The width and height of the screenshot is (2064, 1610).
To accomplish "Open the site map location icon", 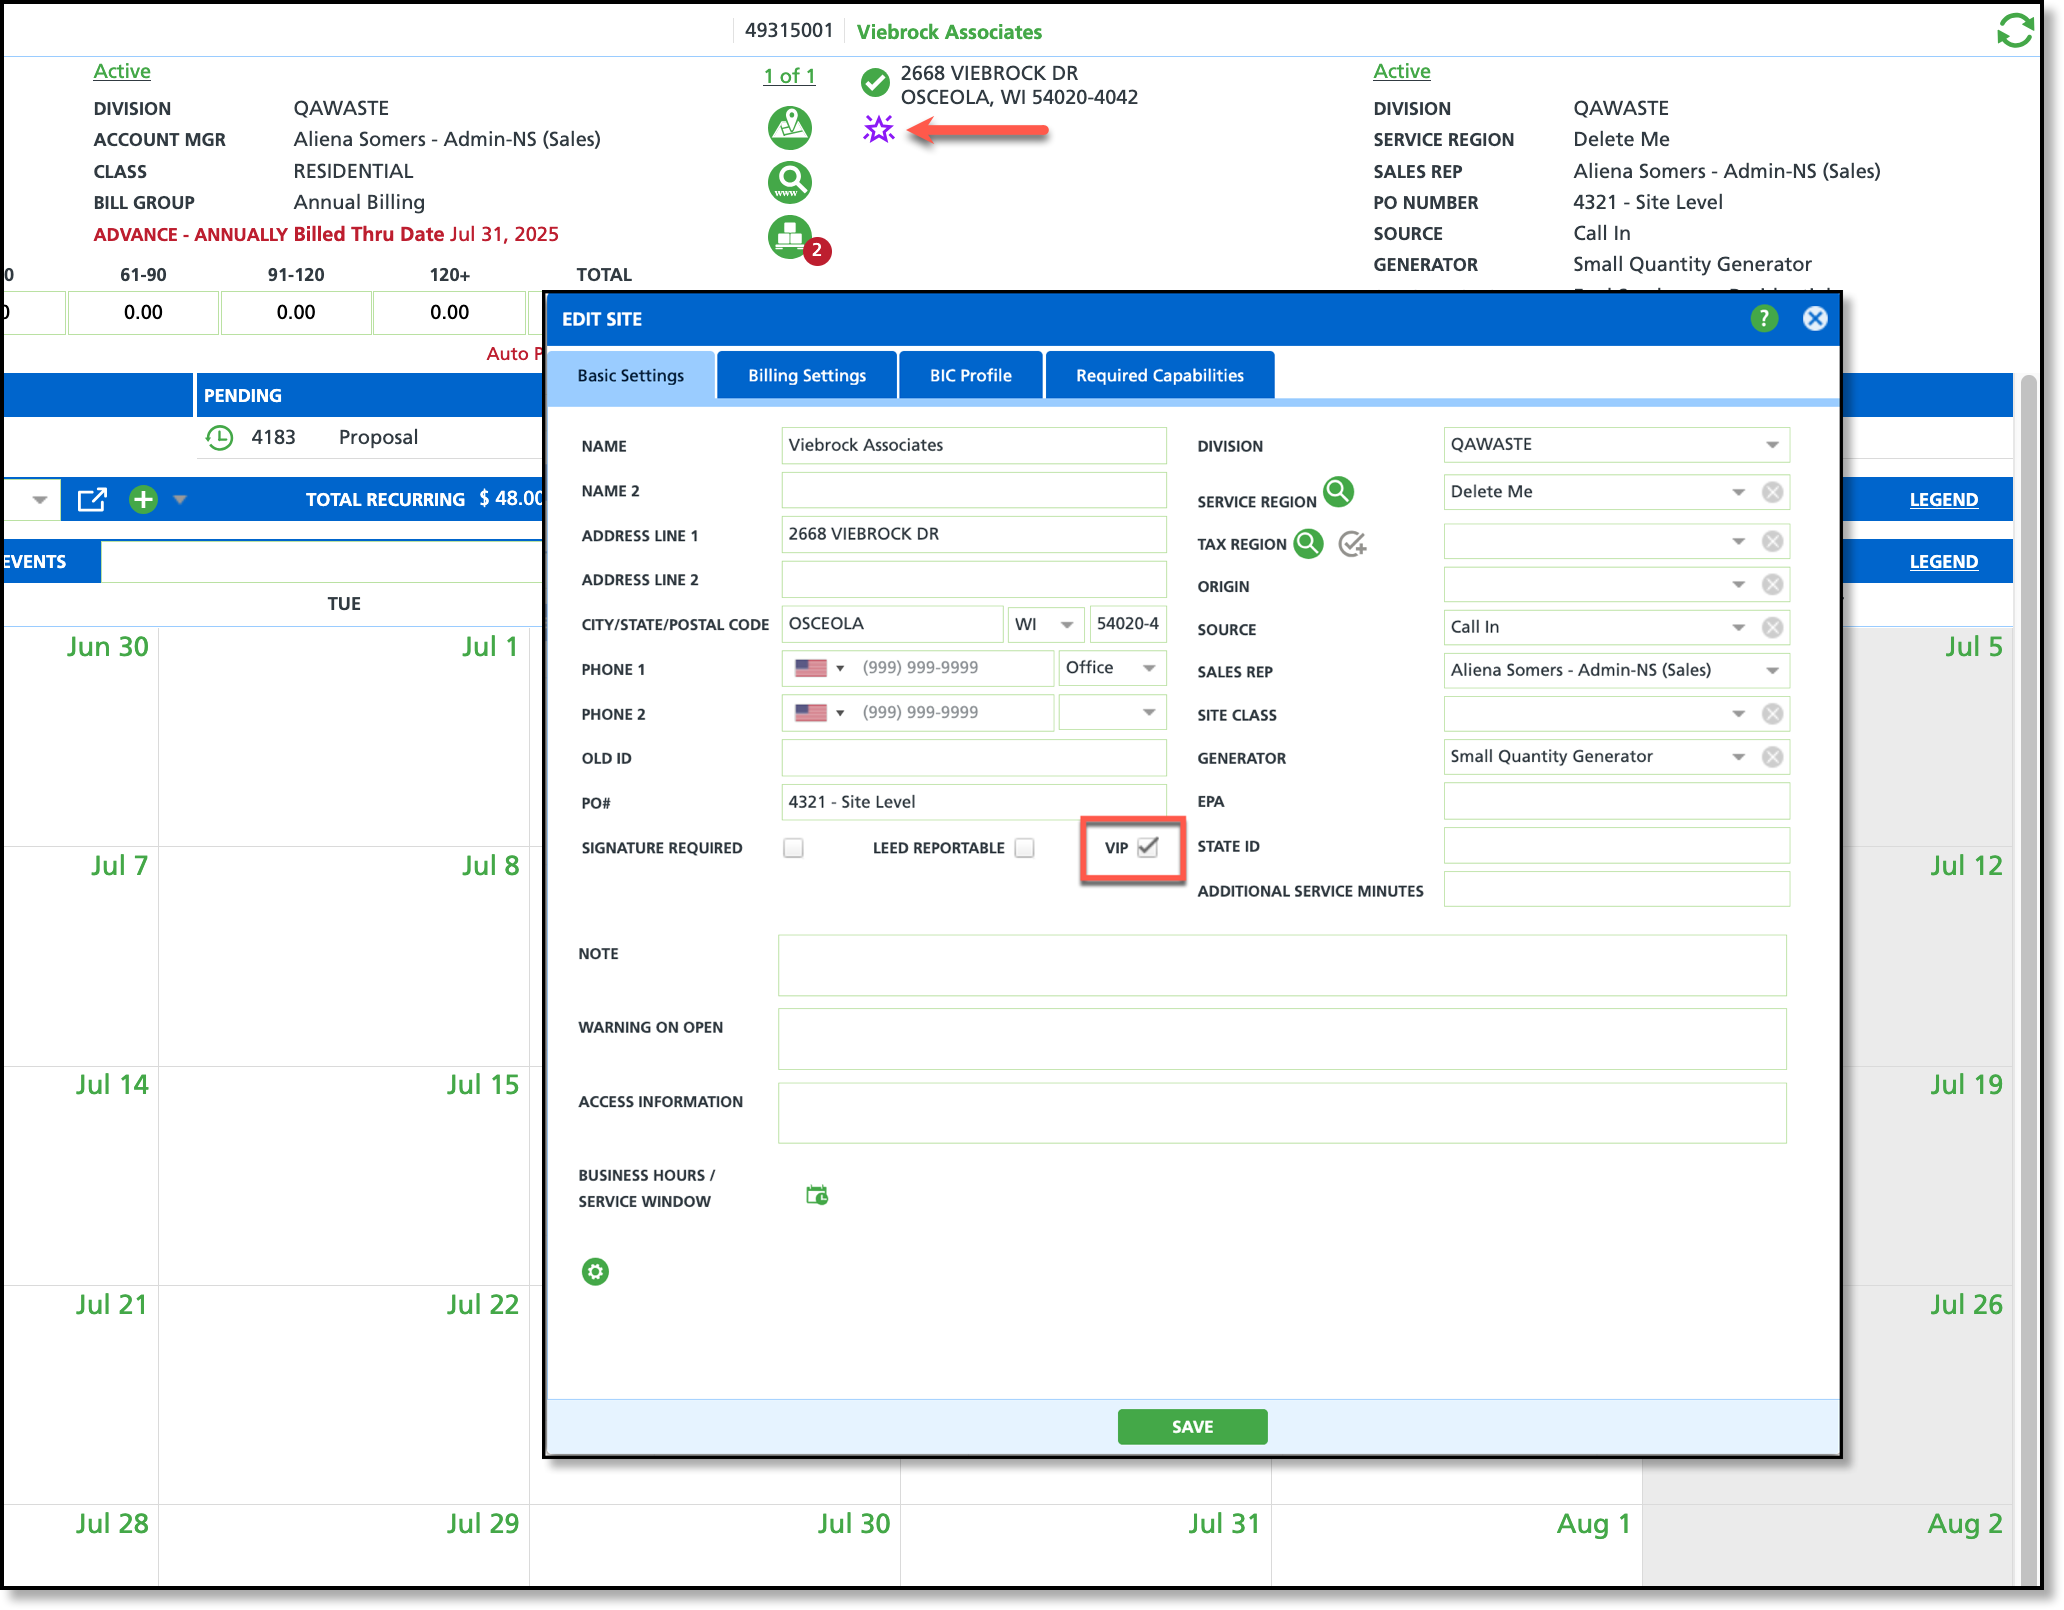I will [x=789, y=127].
